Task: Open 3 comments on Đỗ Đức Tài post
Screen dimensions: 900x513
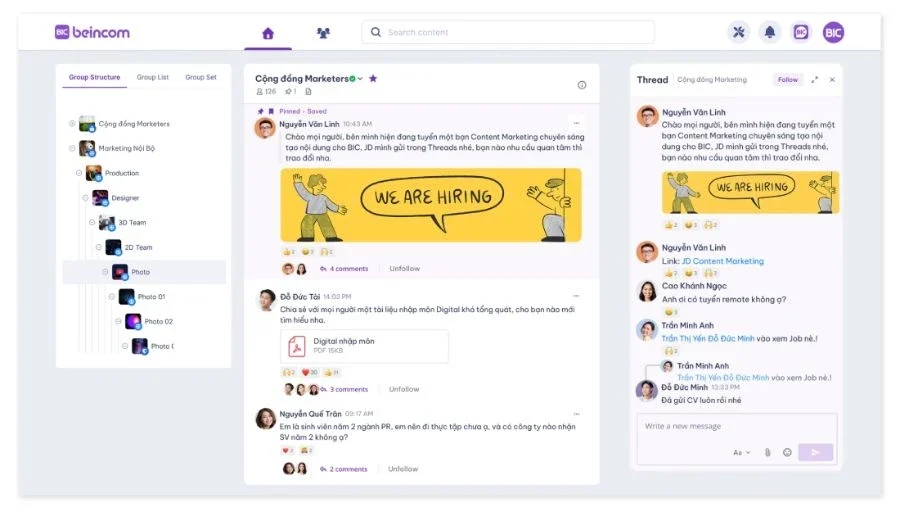Action: pos(344,389)
